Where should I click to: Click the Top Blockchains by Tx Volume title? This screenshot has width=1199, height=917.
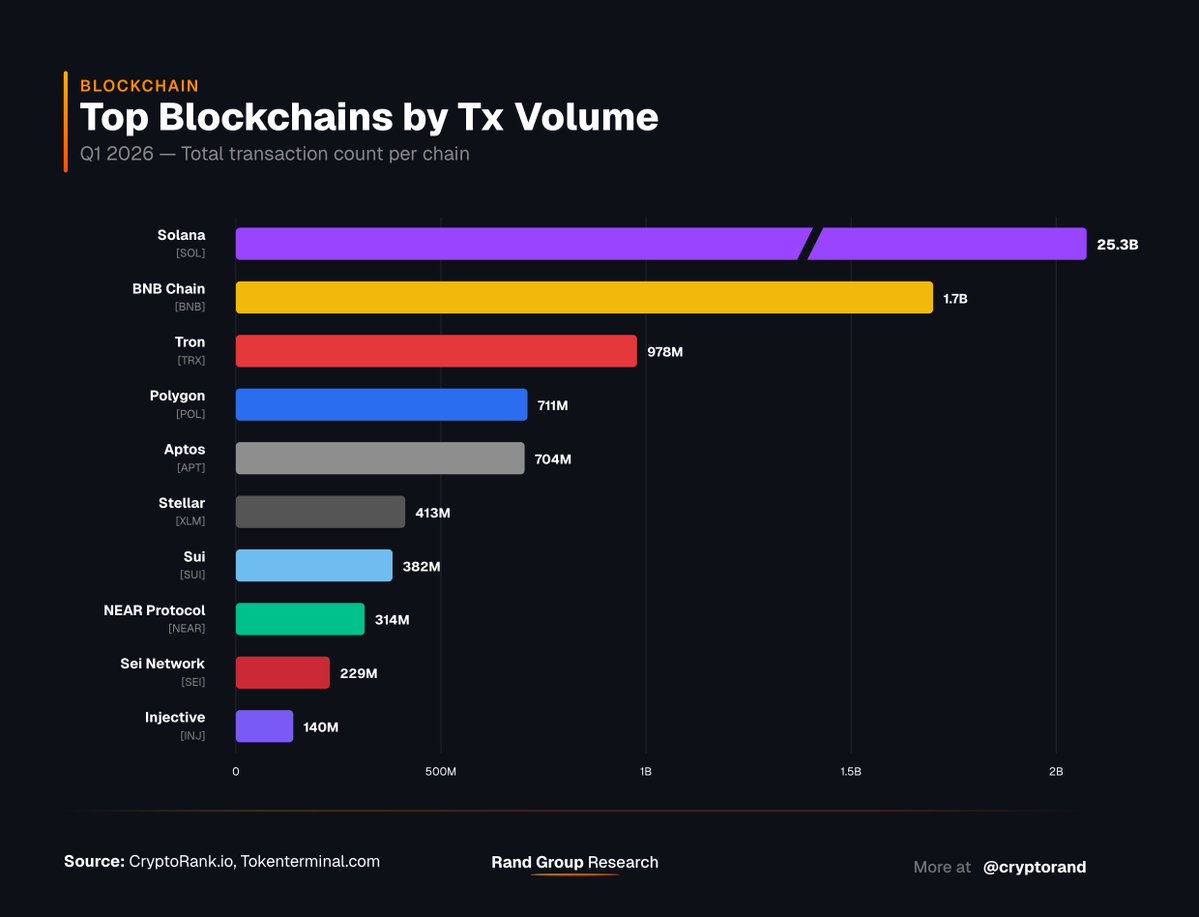click(369, 117)
